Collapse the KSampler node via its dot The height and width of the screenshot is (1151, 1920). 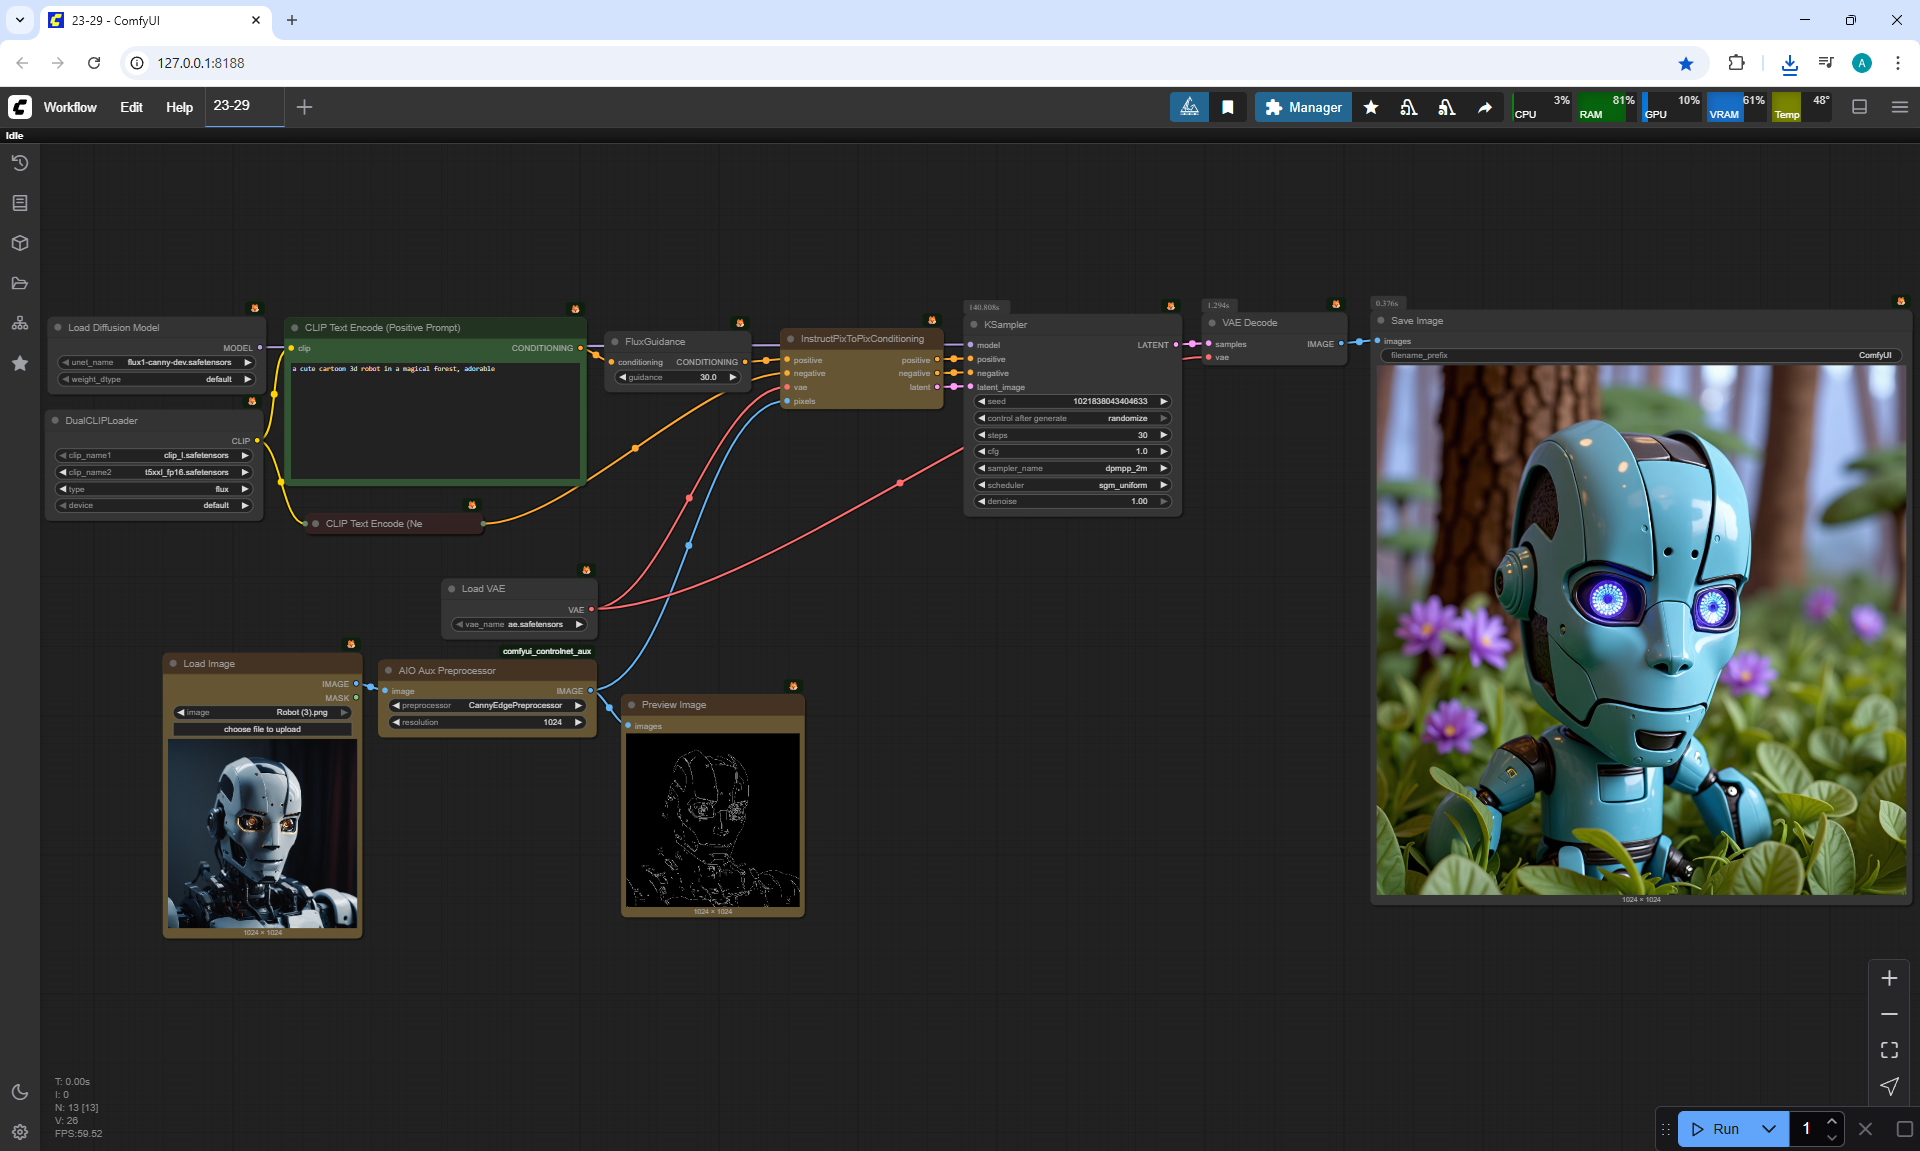pyautogui.click(x=974, y=325)
